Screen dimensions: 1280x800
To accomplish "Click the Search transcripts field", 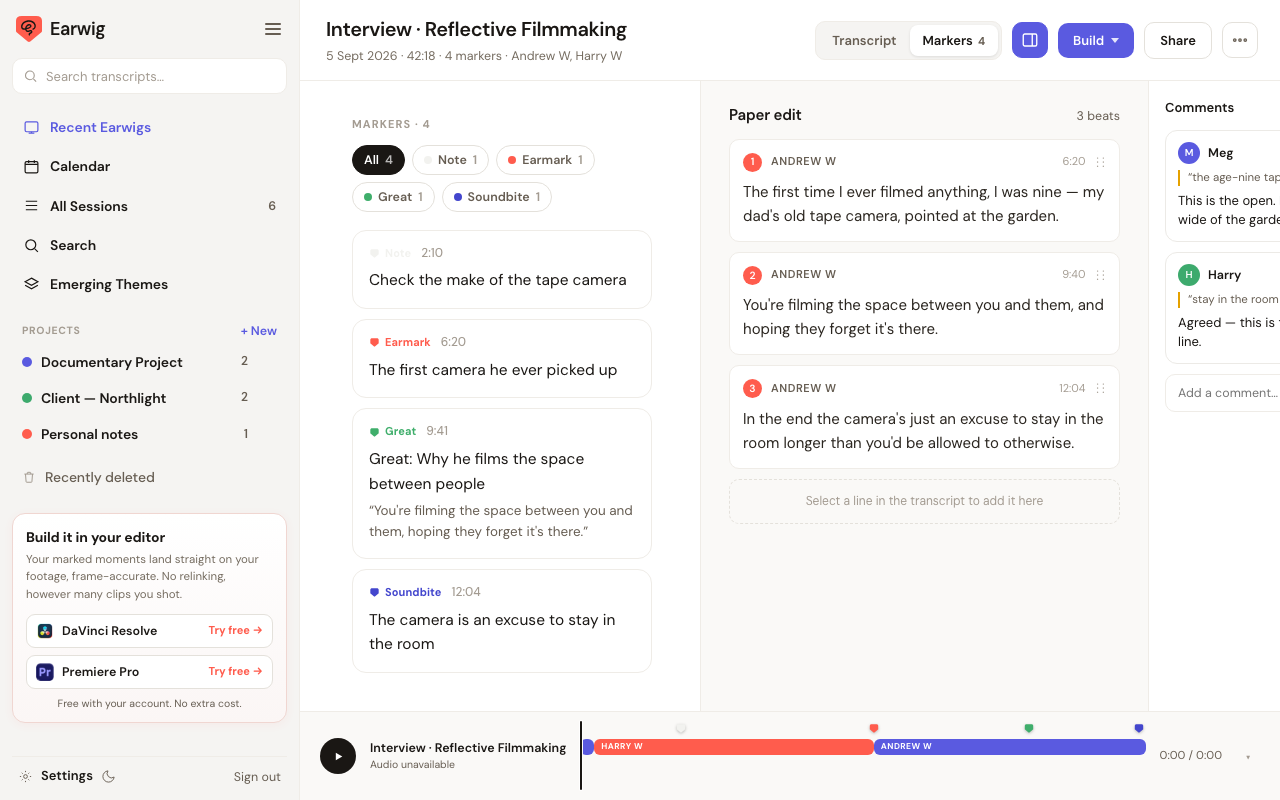I will [x=150, y=76].
